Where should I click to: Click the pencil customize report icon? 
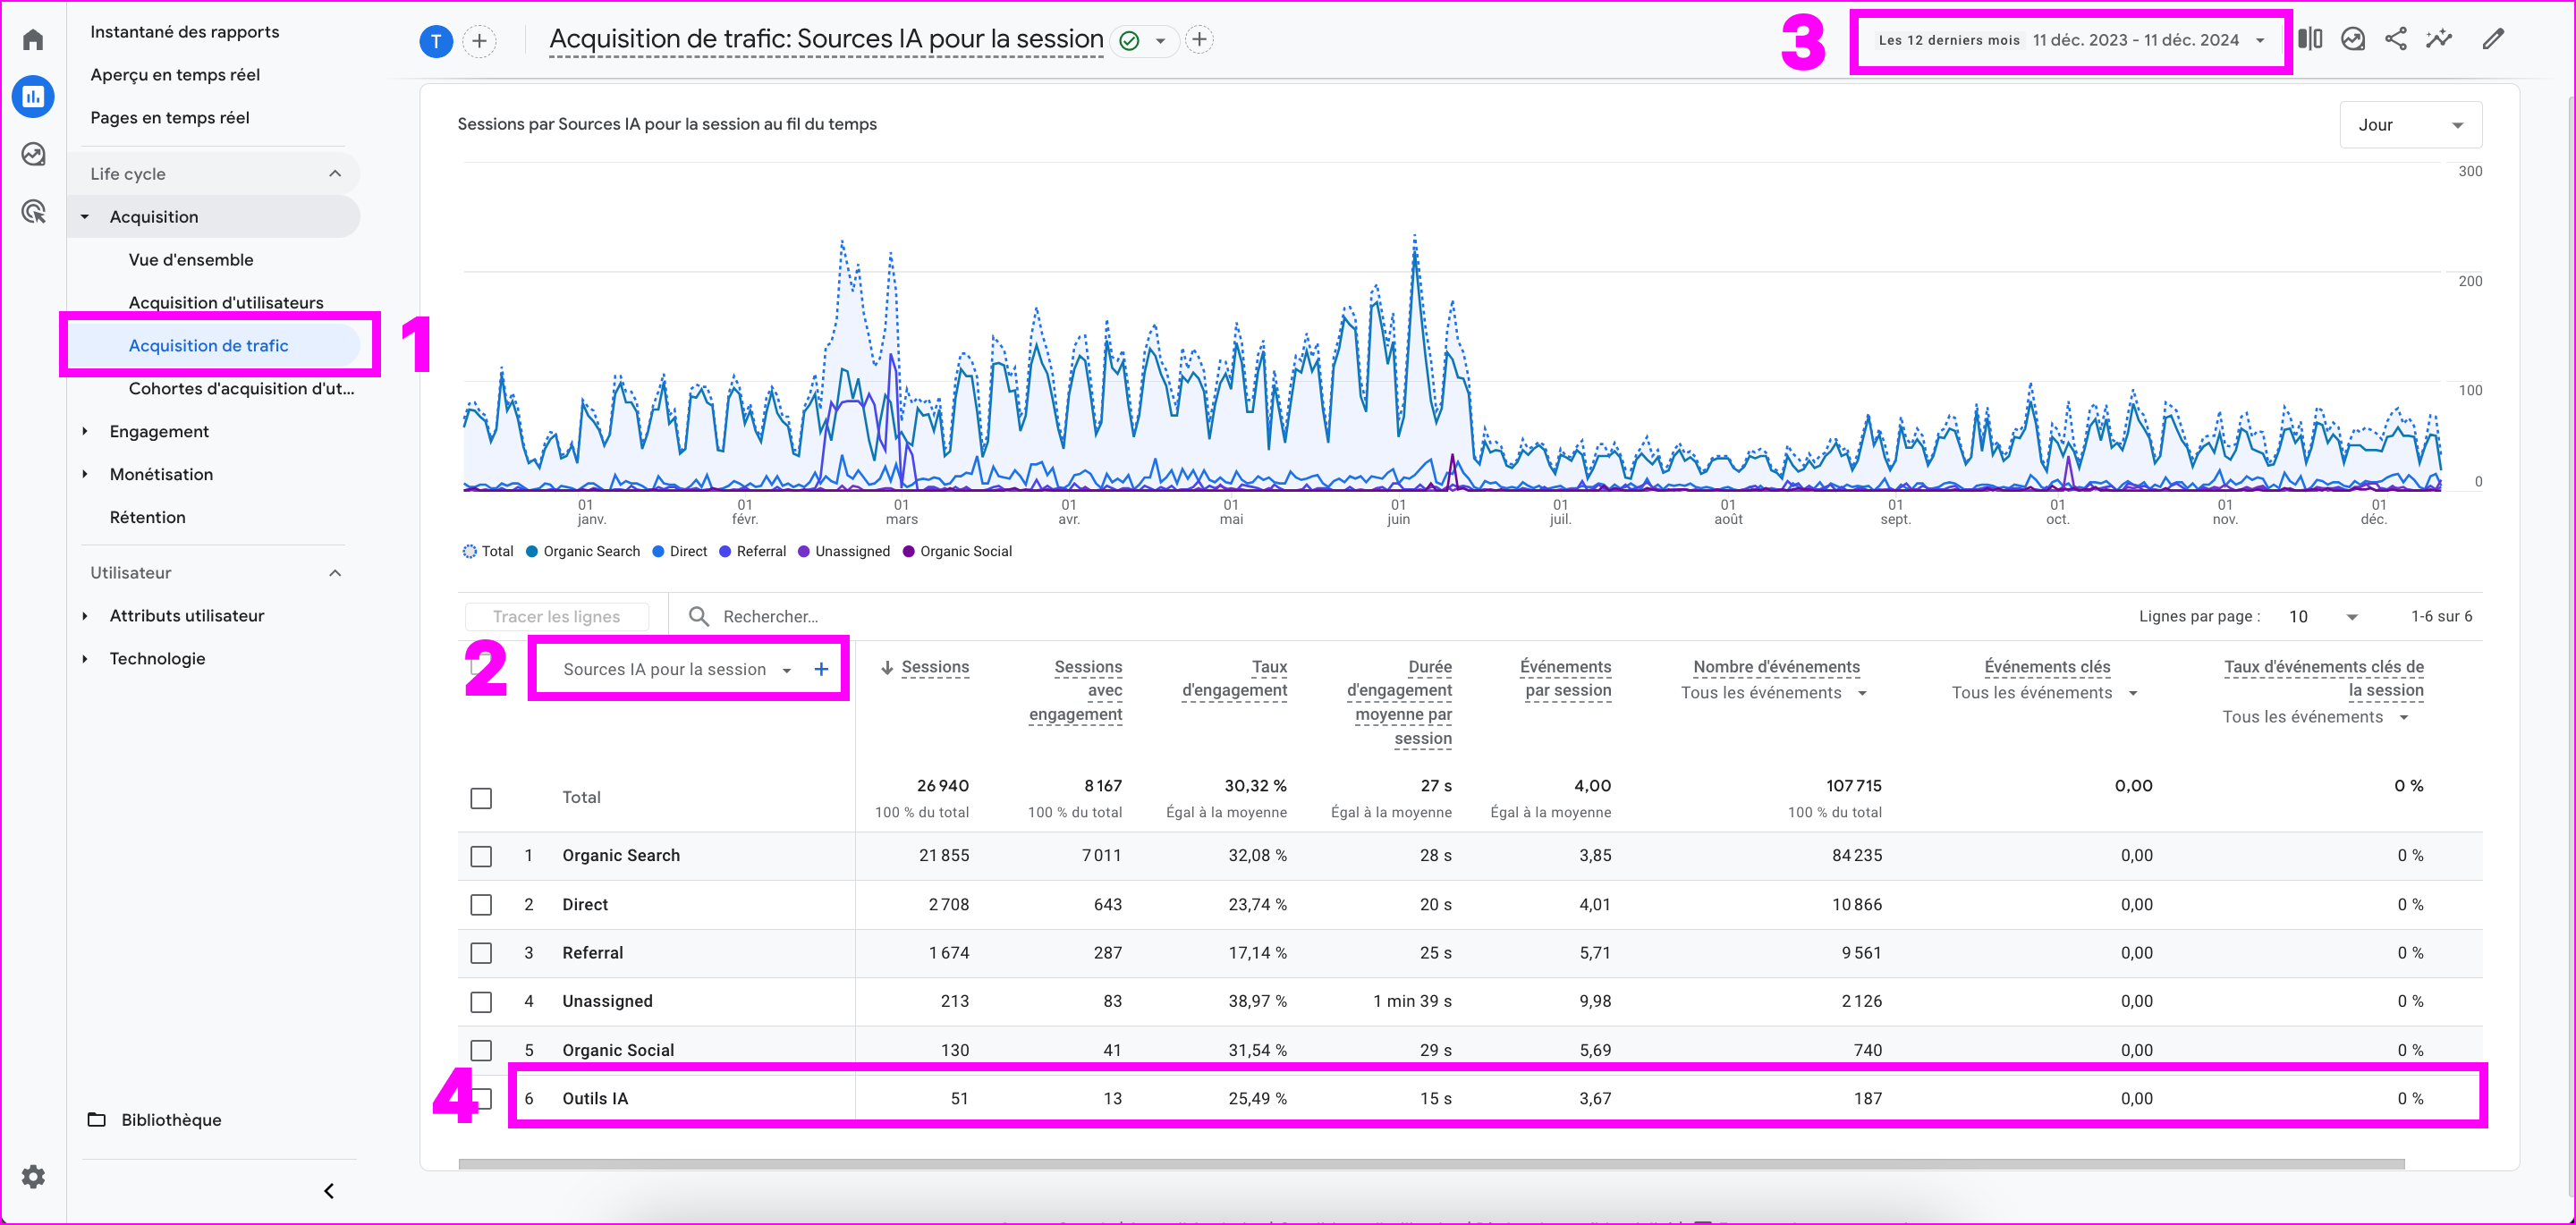tap(2493, 39)
